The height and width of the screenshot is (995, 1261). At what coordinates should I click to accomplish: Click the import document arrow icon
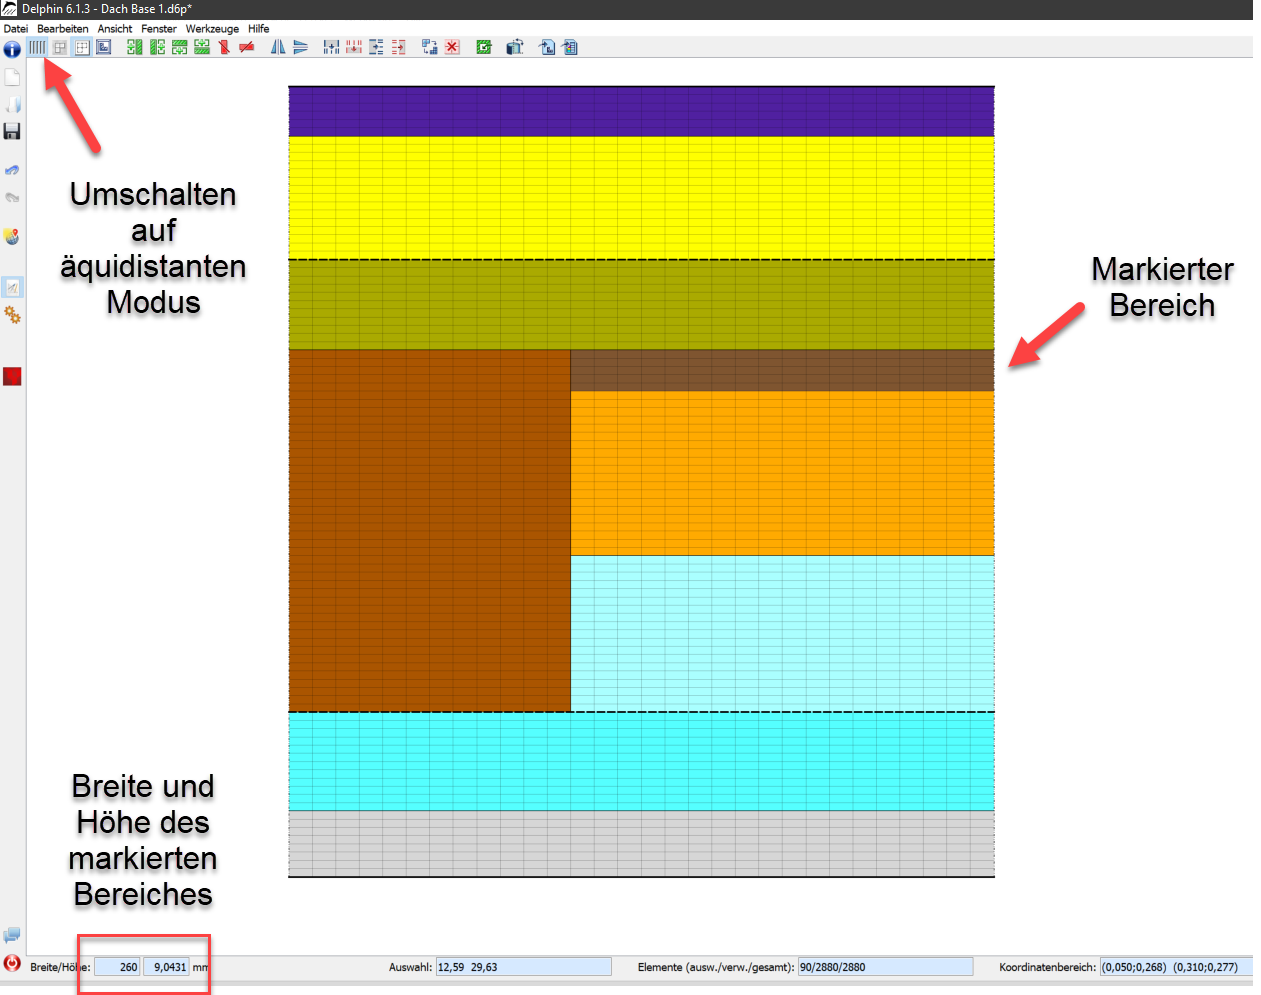pos(547,47)
